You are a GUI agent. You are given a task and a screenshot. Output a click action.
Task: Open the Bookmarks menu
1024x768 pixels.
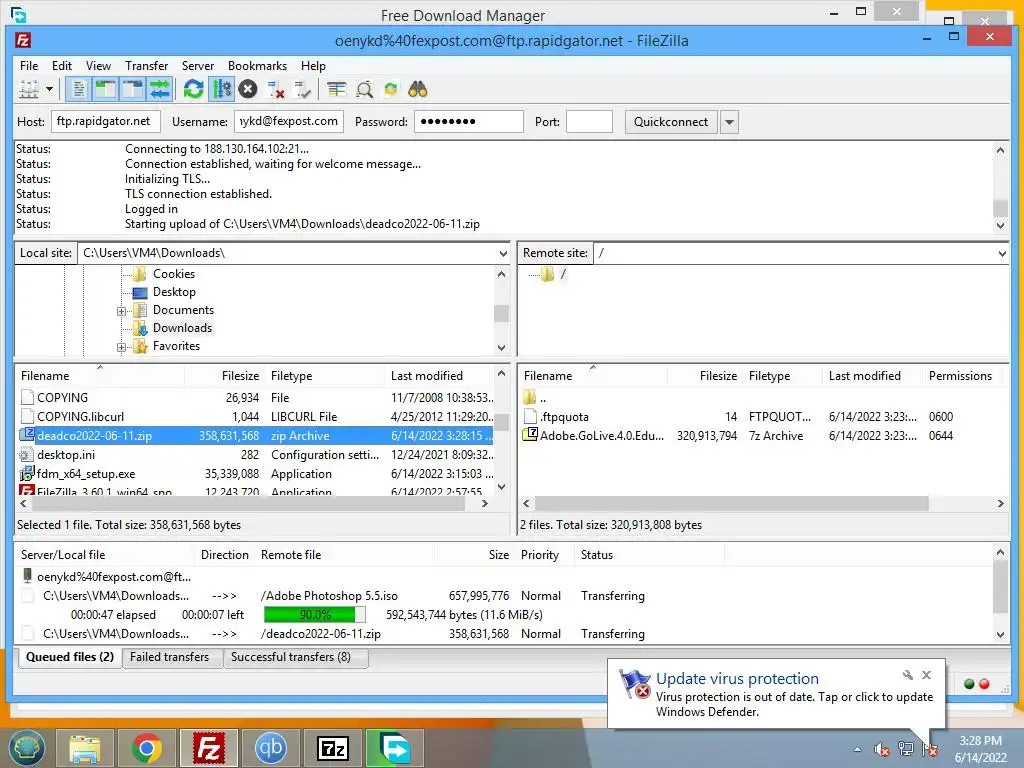[x=257, y=65]
